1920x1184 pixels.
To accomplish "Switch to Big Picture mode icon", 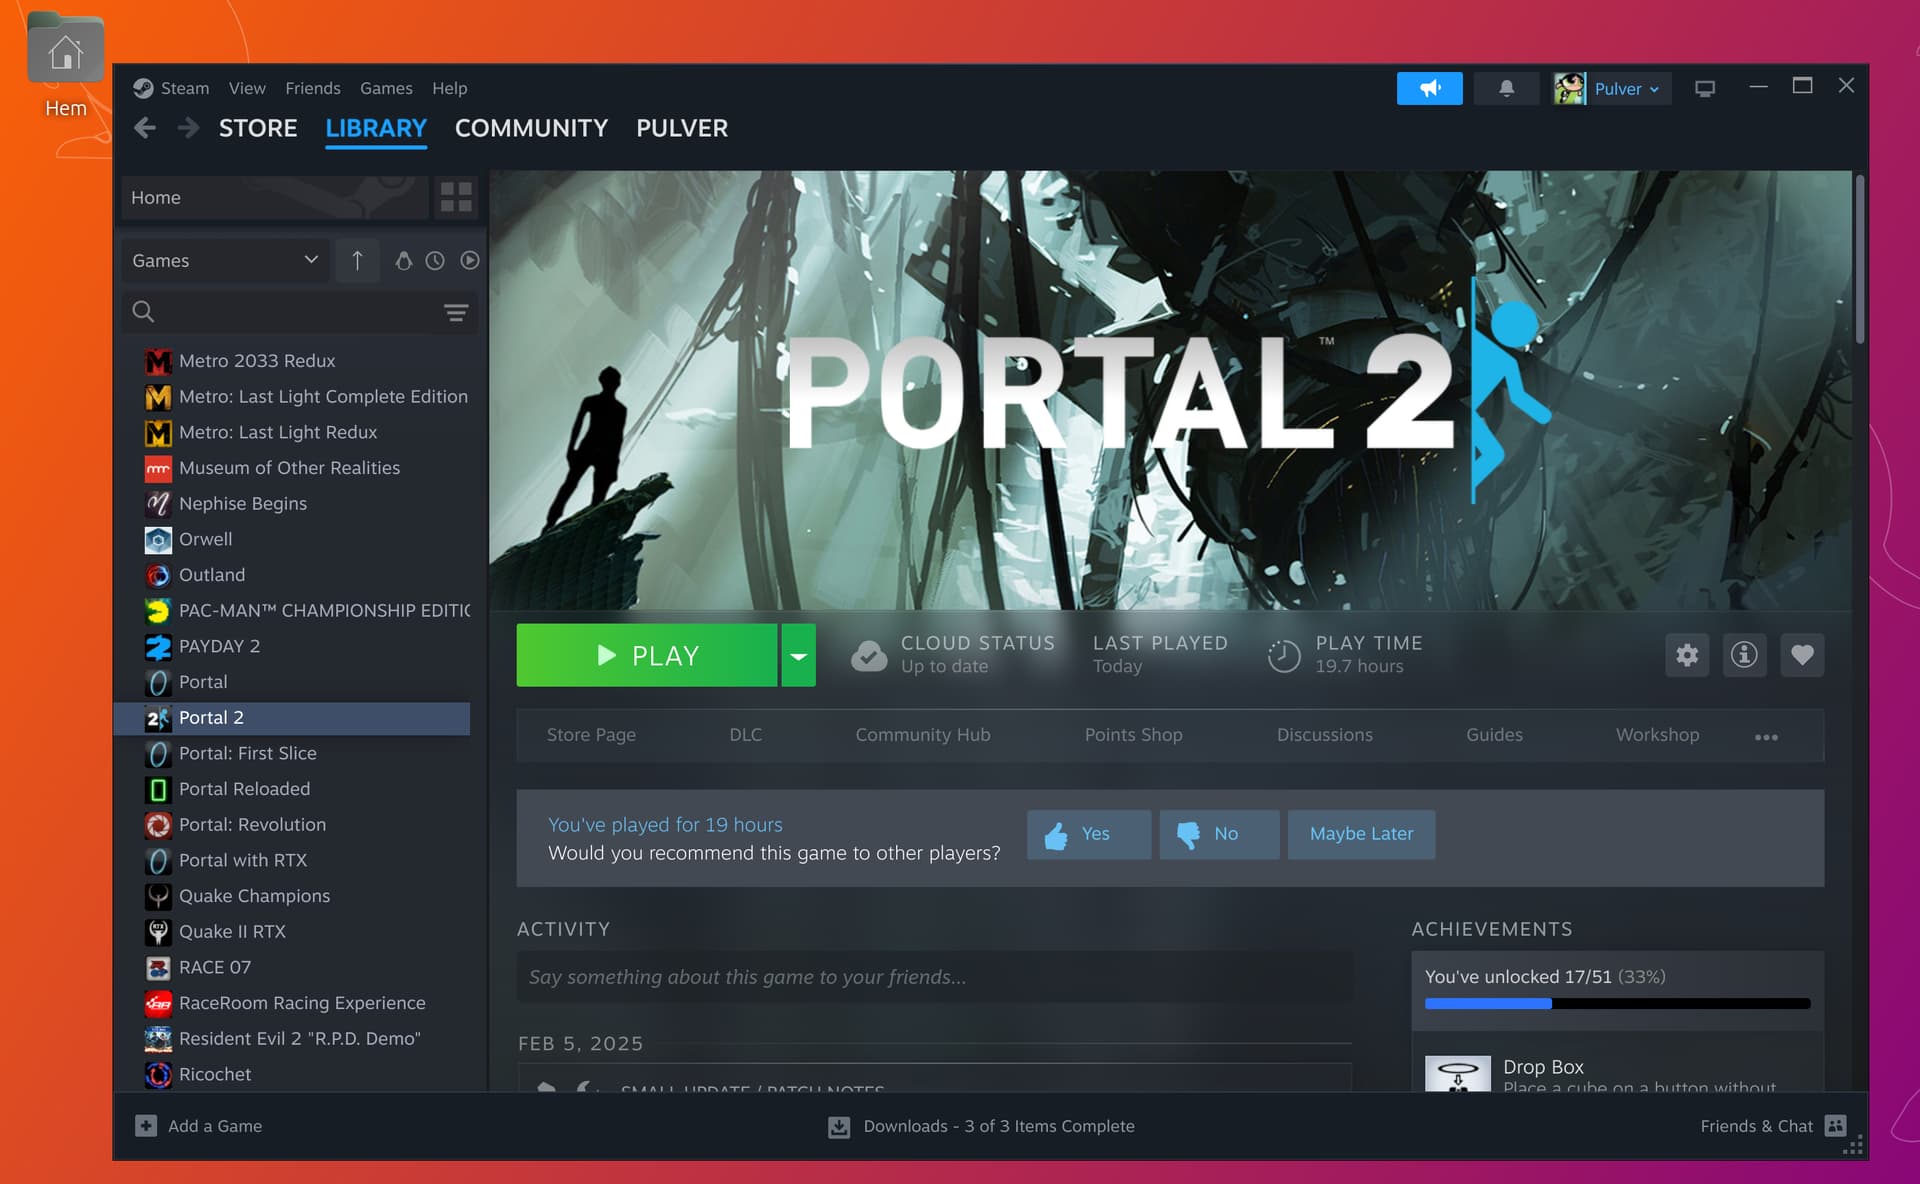I will pyautogui.click(x=1705, y=88).
